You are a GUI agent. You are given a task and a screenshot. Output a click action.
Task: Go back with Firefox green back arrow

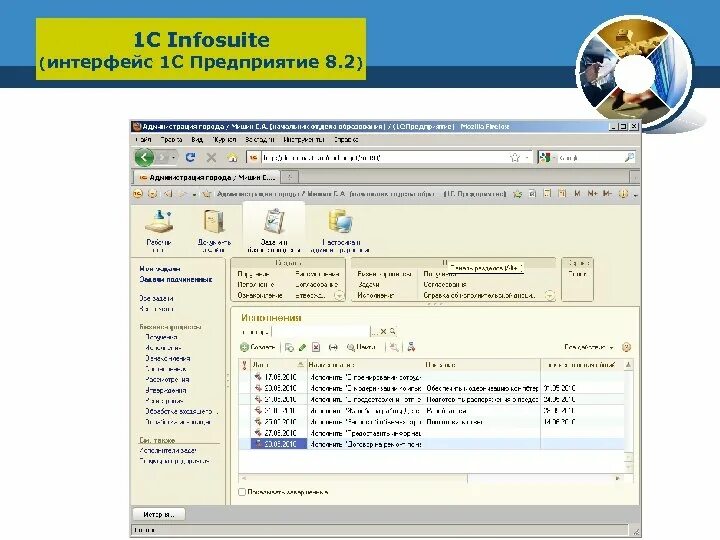(144, 158)
